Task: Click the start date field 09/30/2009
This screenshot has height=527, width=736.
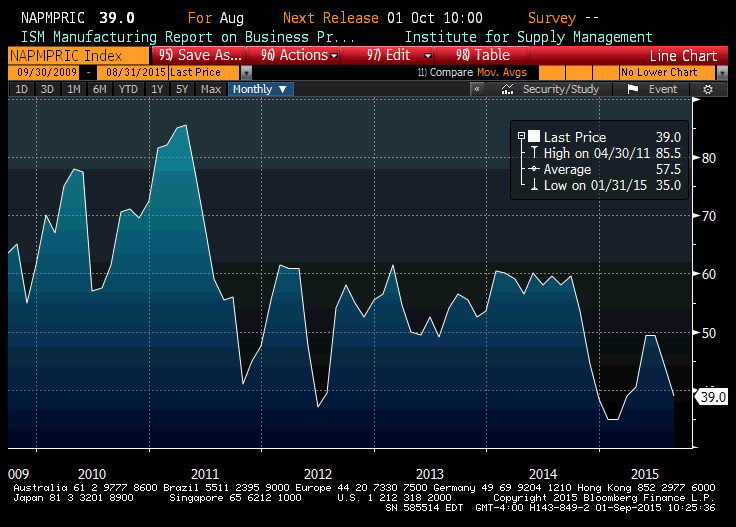Action: [44, 73]
